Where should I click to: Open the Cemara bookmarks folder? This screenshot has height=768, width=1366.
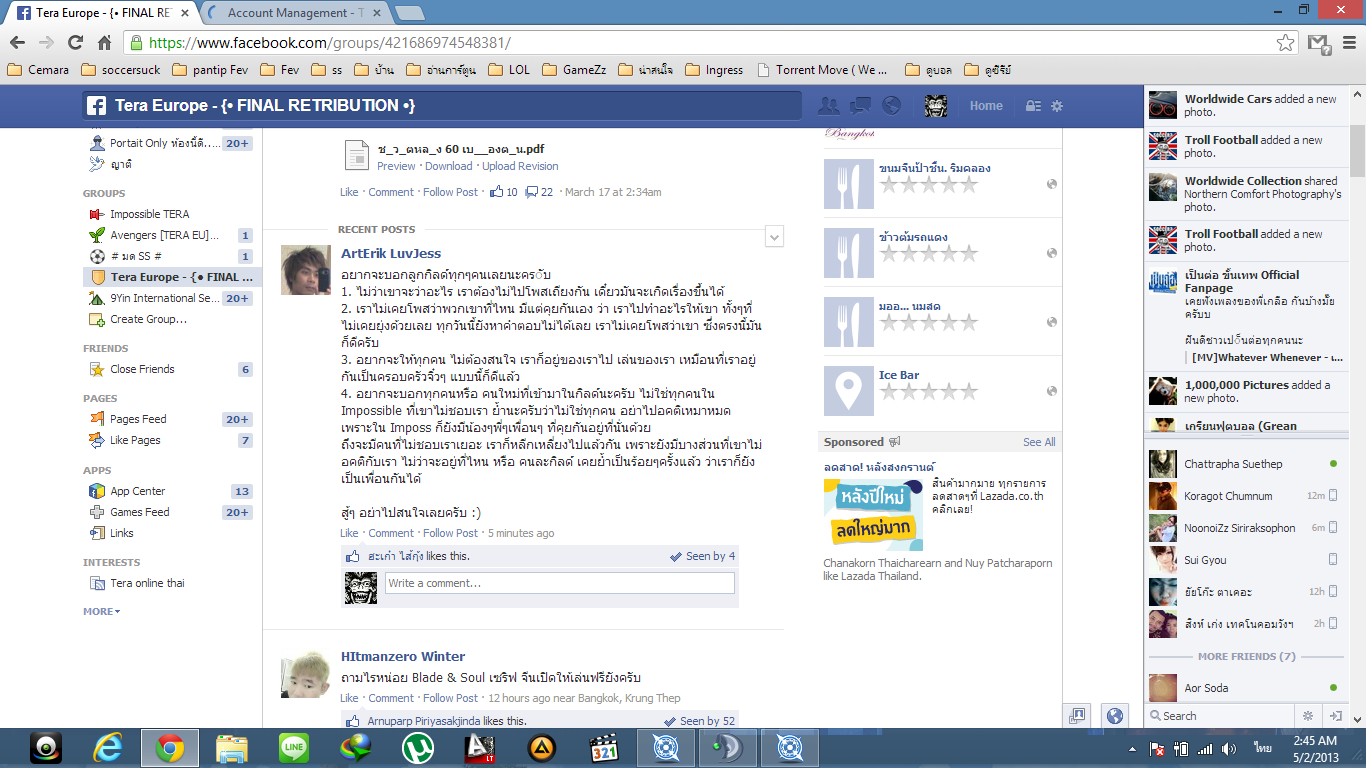(38, 70)
